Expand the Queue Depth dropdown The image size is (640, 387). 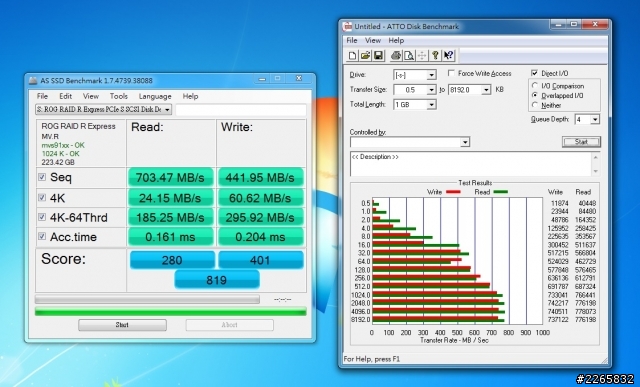[x=595, y=119]
